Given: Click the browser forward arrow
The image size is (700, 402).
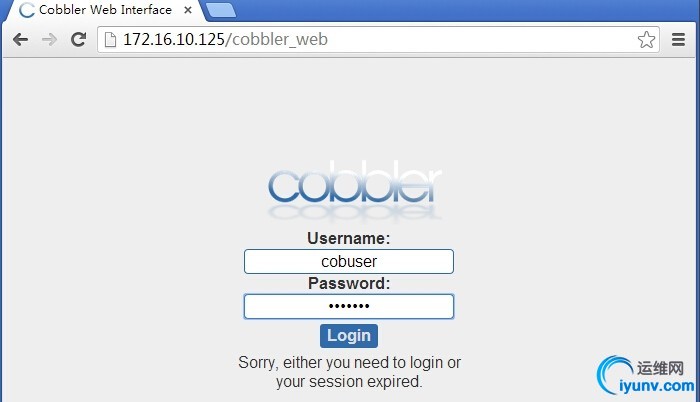Looking at the screenshot, I should [x=49, y=40].
